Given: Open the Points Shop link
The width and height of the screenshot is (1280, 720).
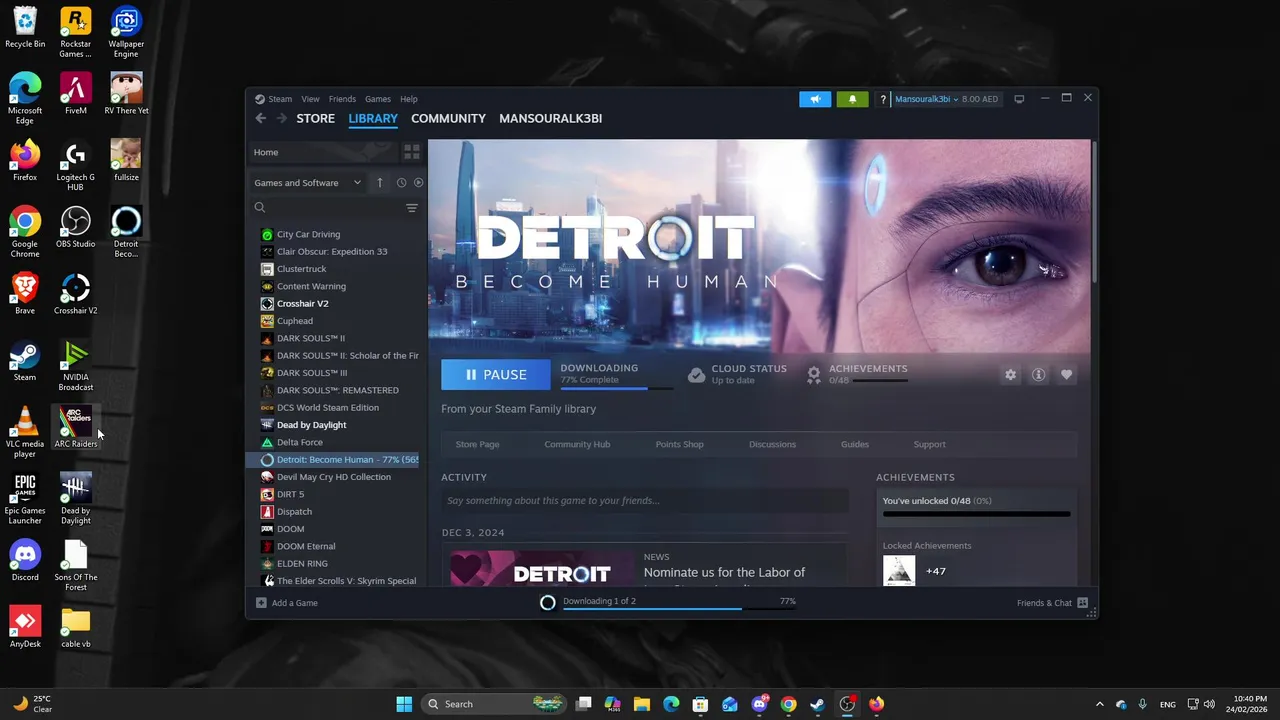Looking at the screenshot, I should click(679, 444).
